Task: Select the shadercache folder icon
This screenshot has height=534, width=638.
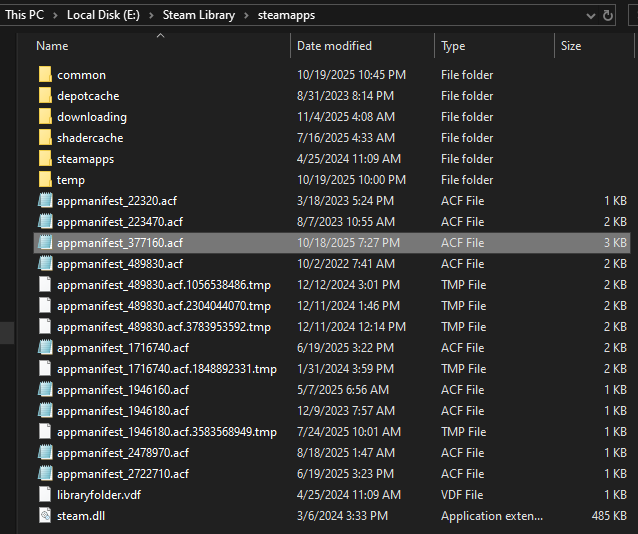Action: [45, 138]
